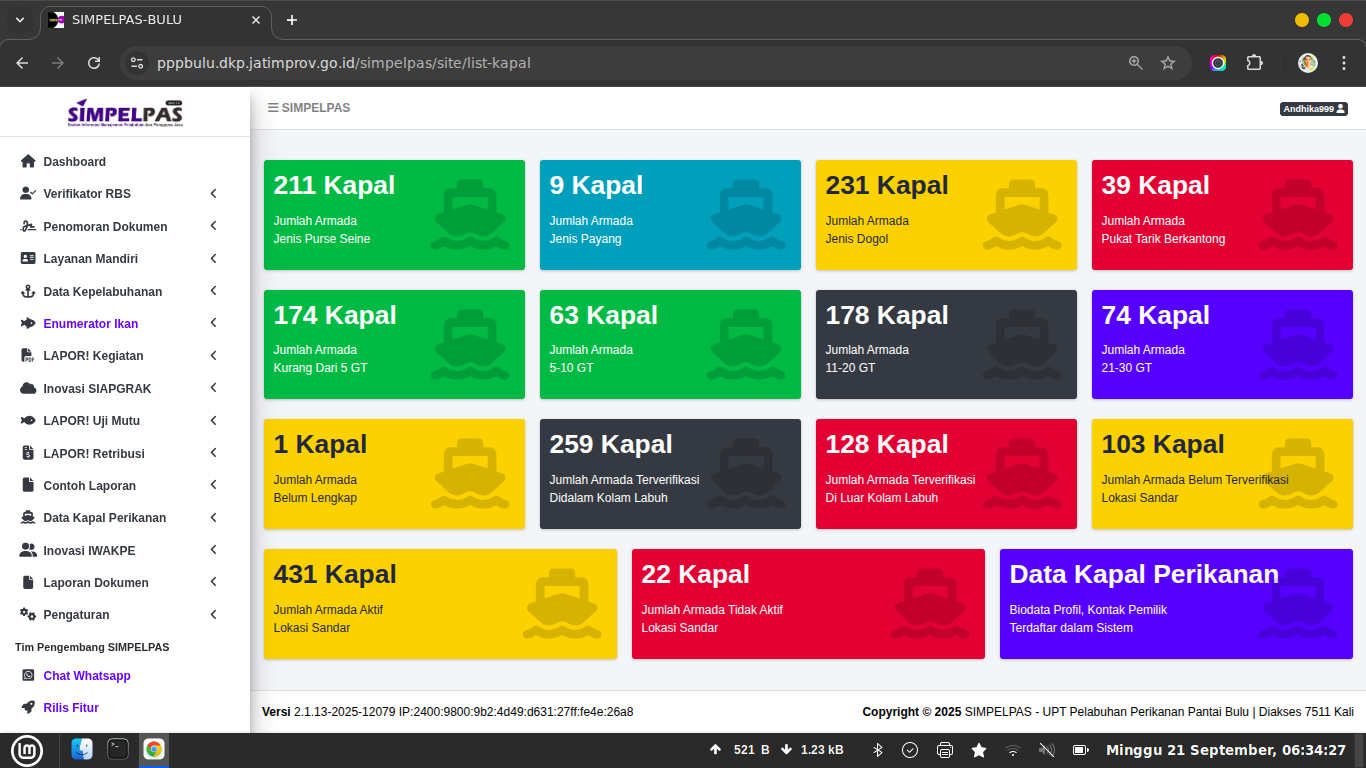Open the Andhika999 user menu
1366x768 pixels.
[x=1314, y=109]
